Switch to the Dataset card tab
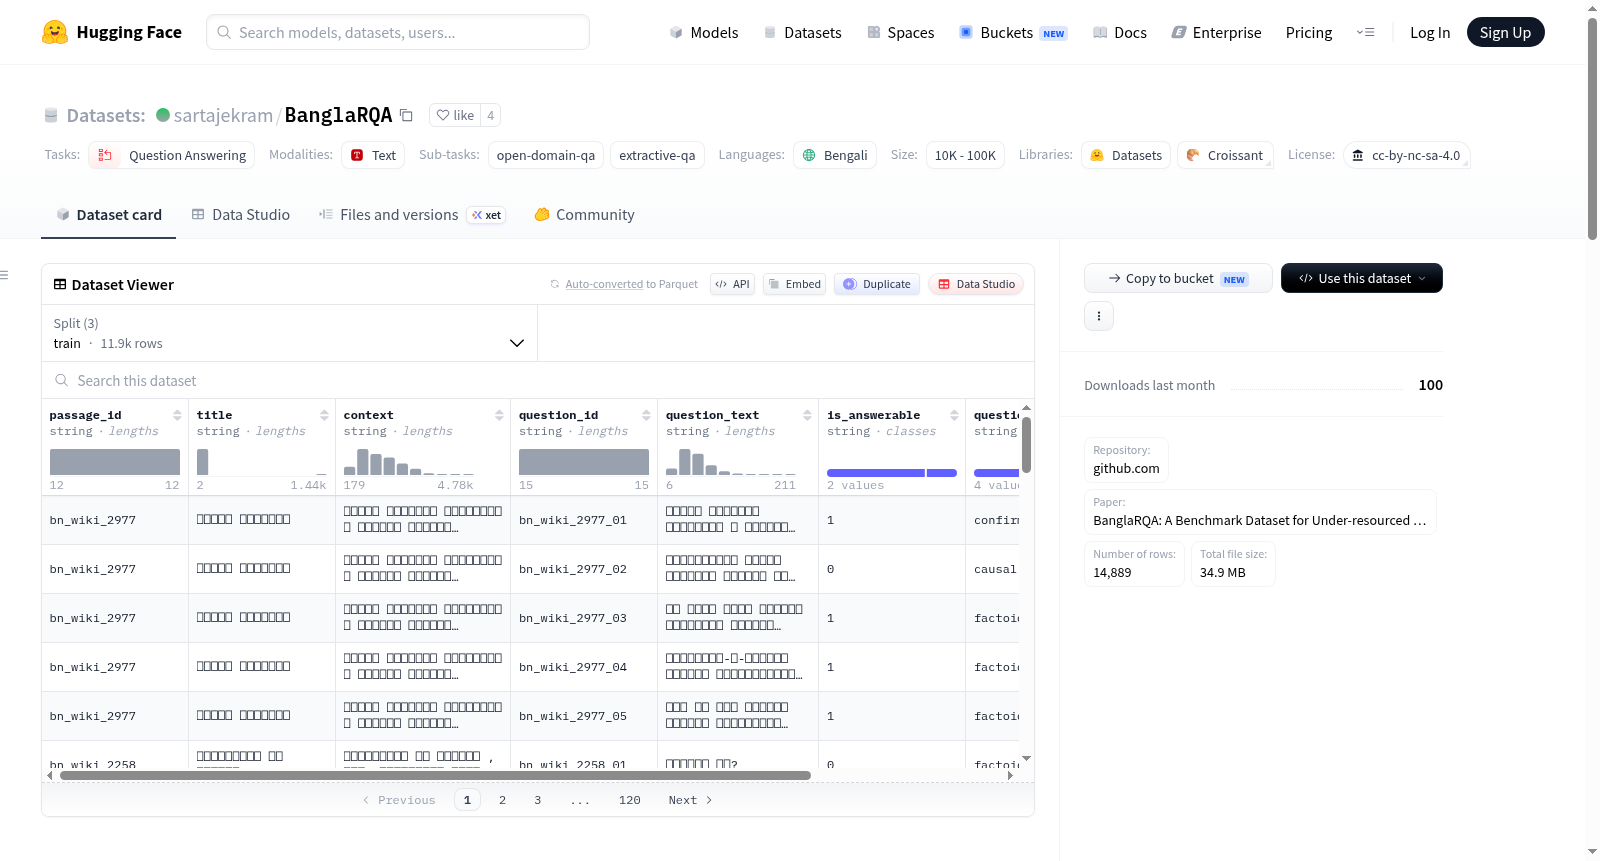Image resolution: width=1600 pixels, height=861 pixels. 109,215
